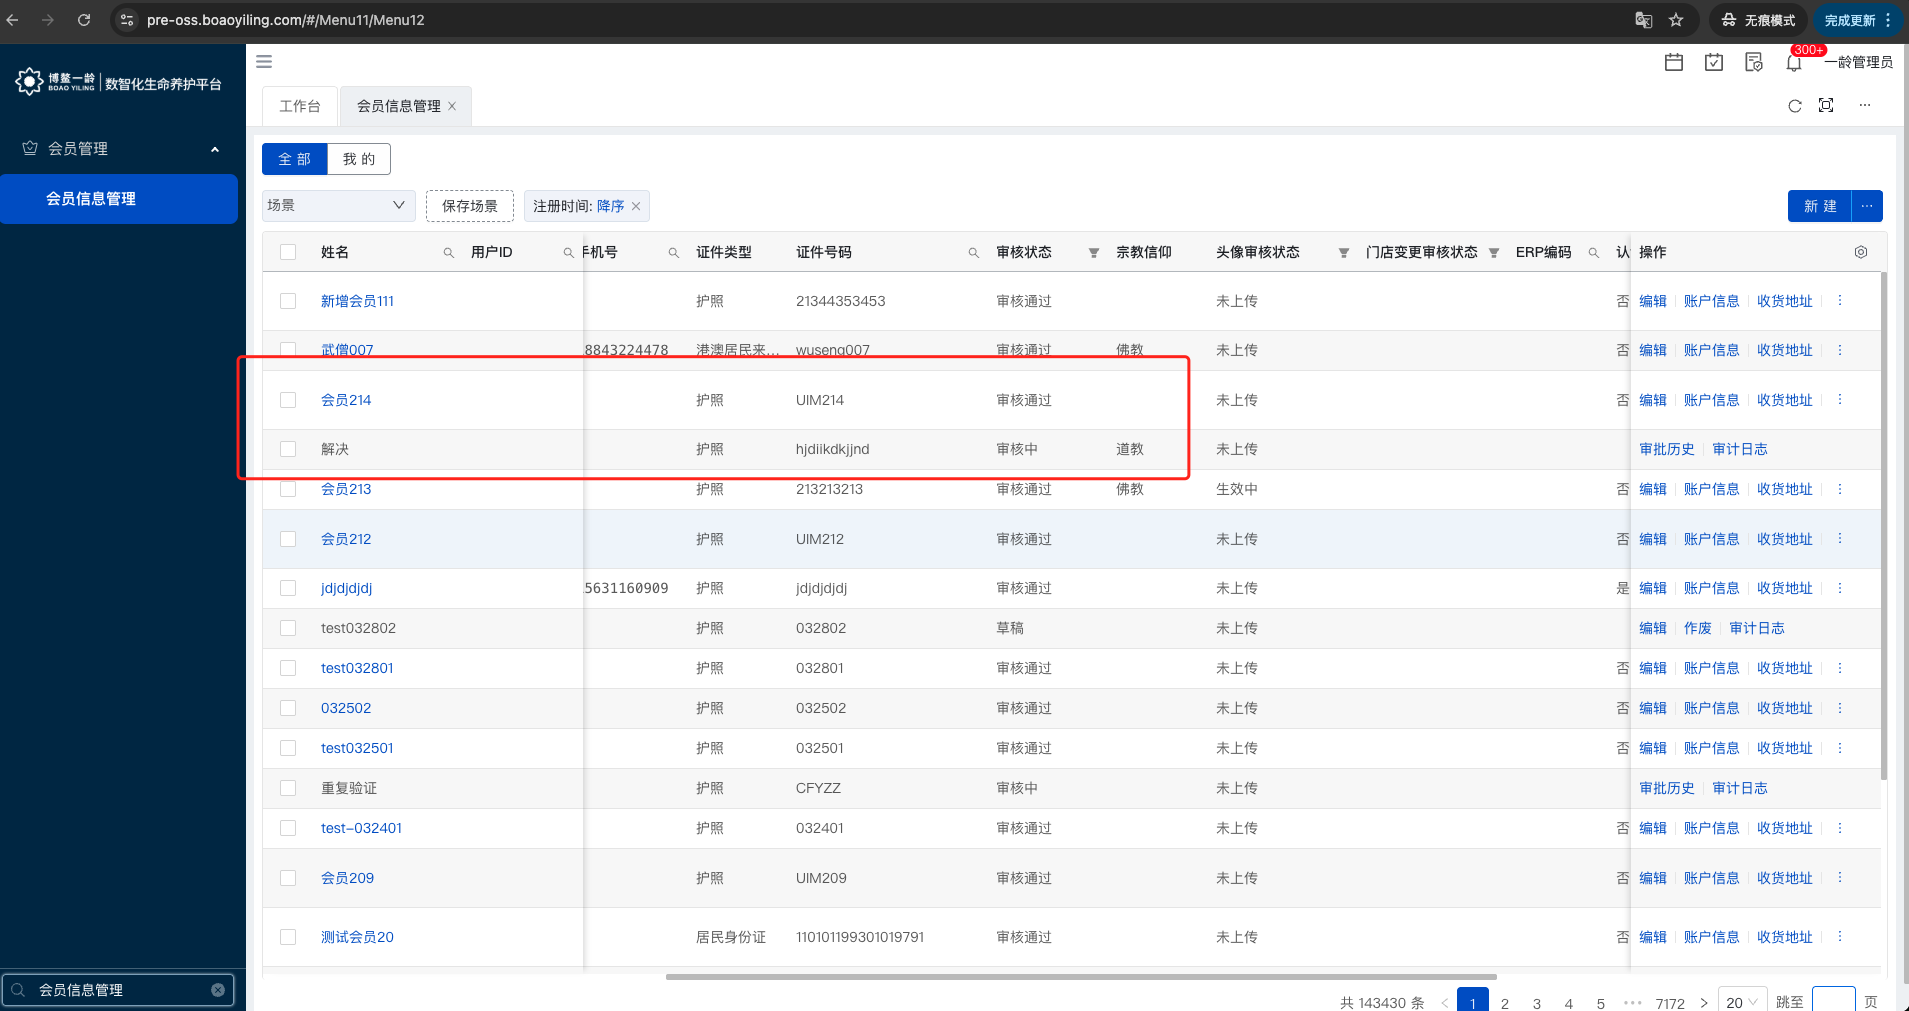The image size is (1909, 1011).
Task: Refresh the current tab page
Action: [x=1795, y=106]
